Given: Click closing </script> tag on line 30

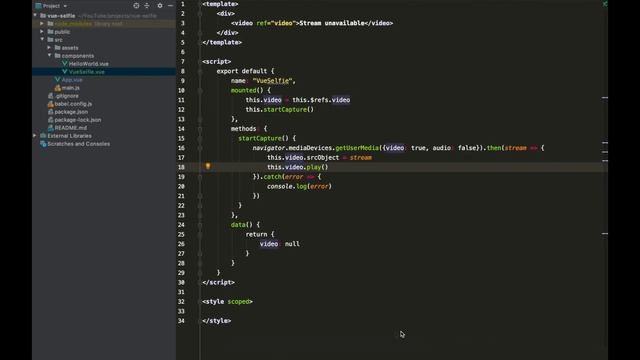Looking at the screenshot, I should [x=218, y=282].
